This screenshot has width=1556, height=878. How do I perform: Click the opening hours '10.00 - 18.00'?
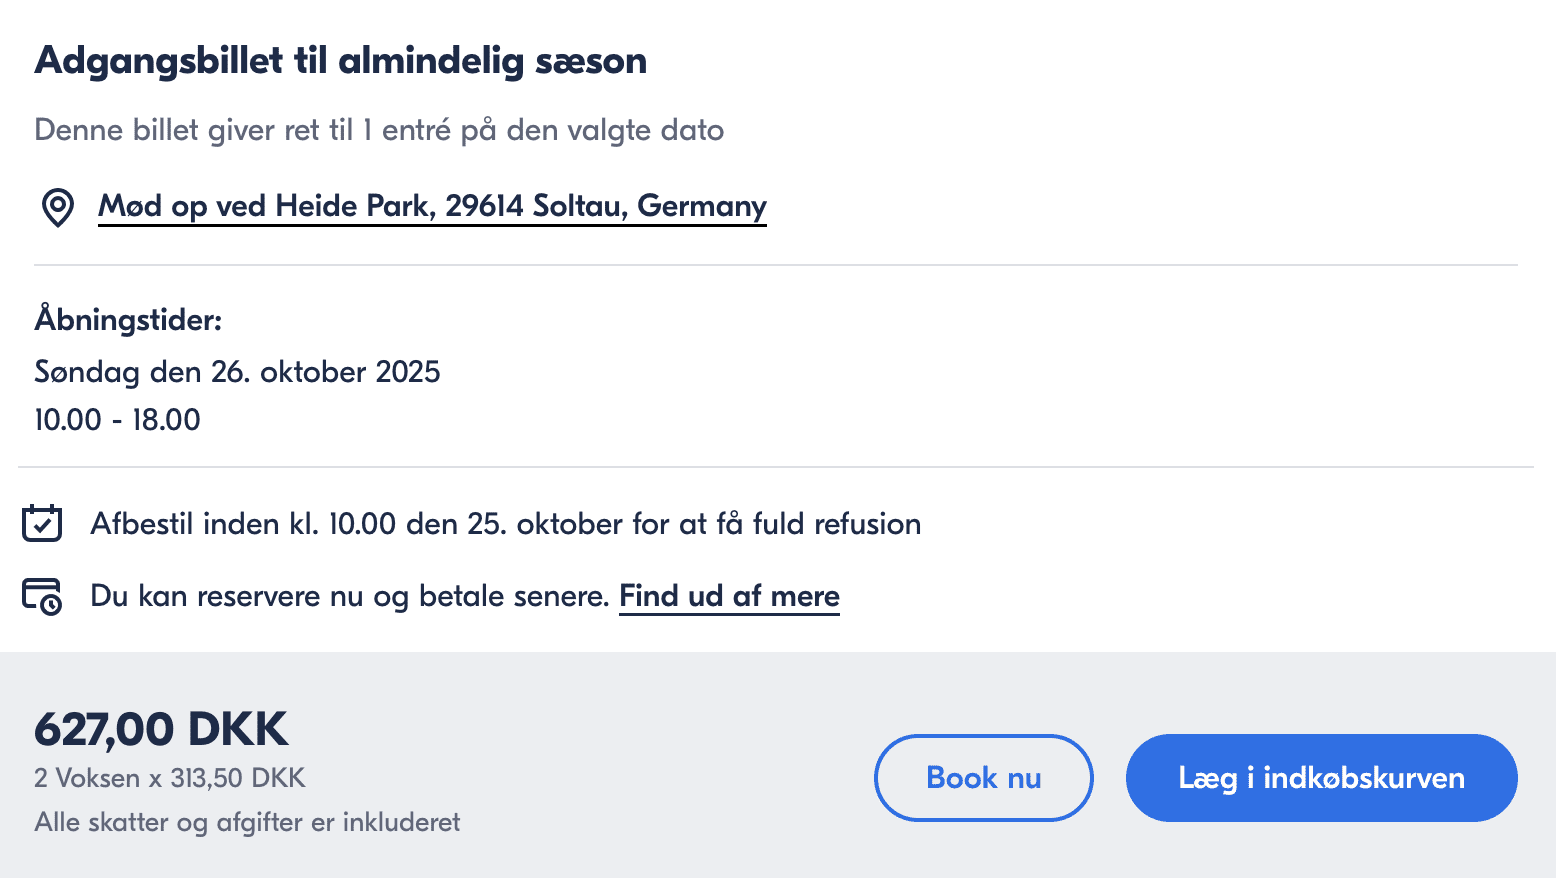coord(117,420)
